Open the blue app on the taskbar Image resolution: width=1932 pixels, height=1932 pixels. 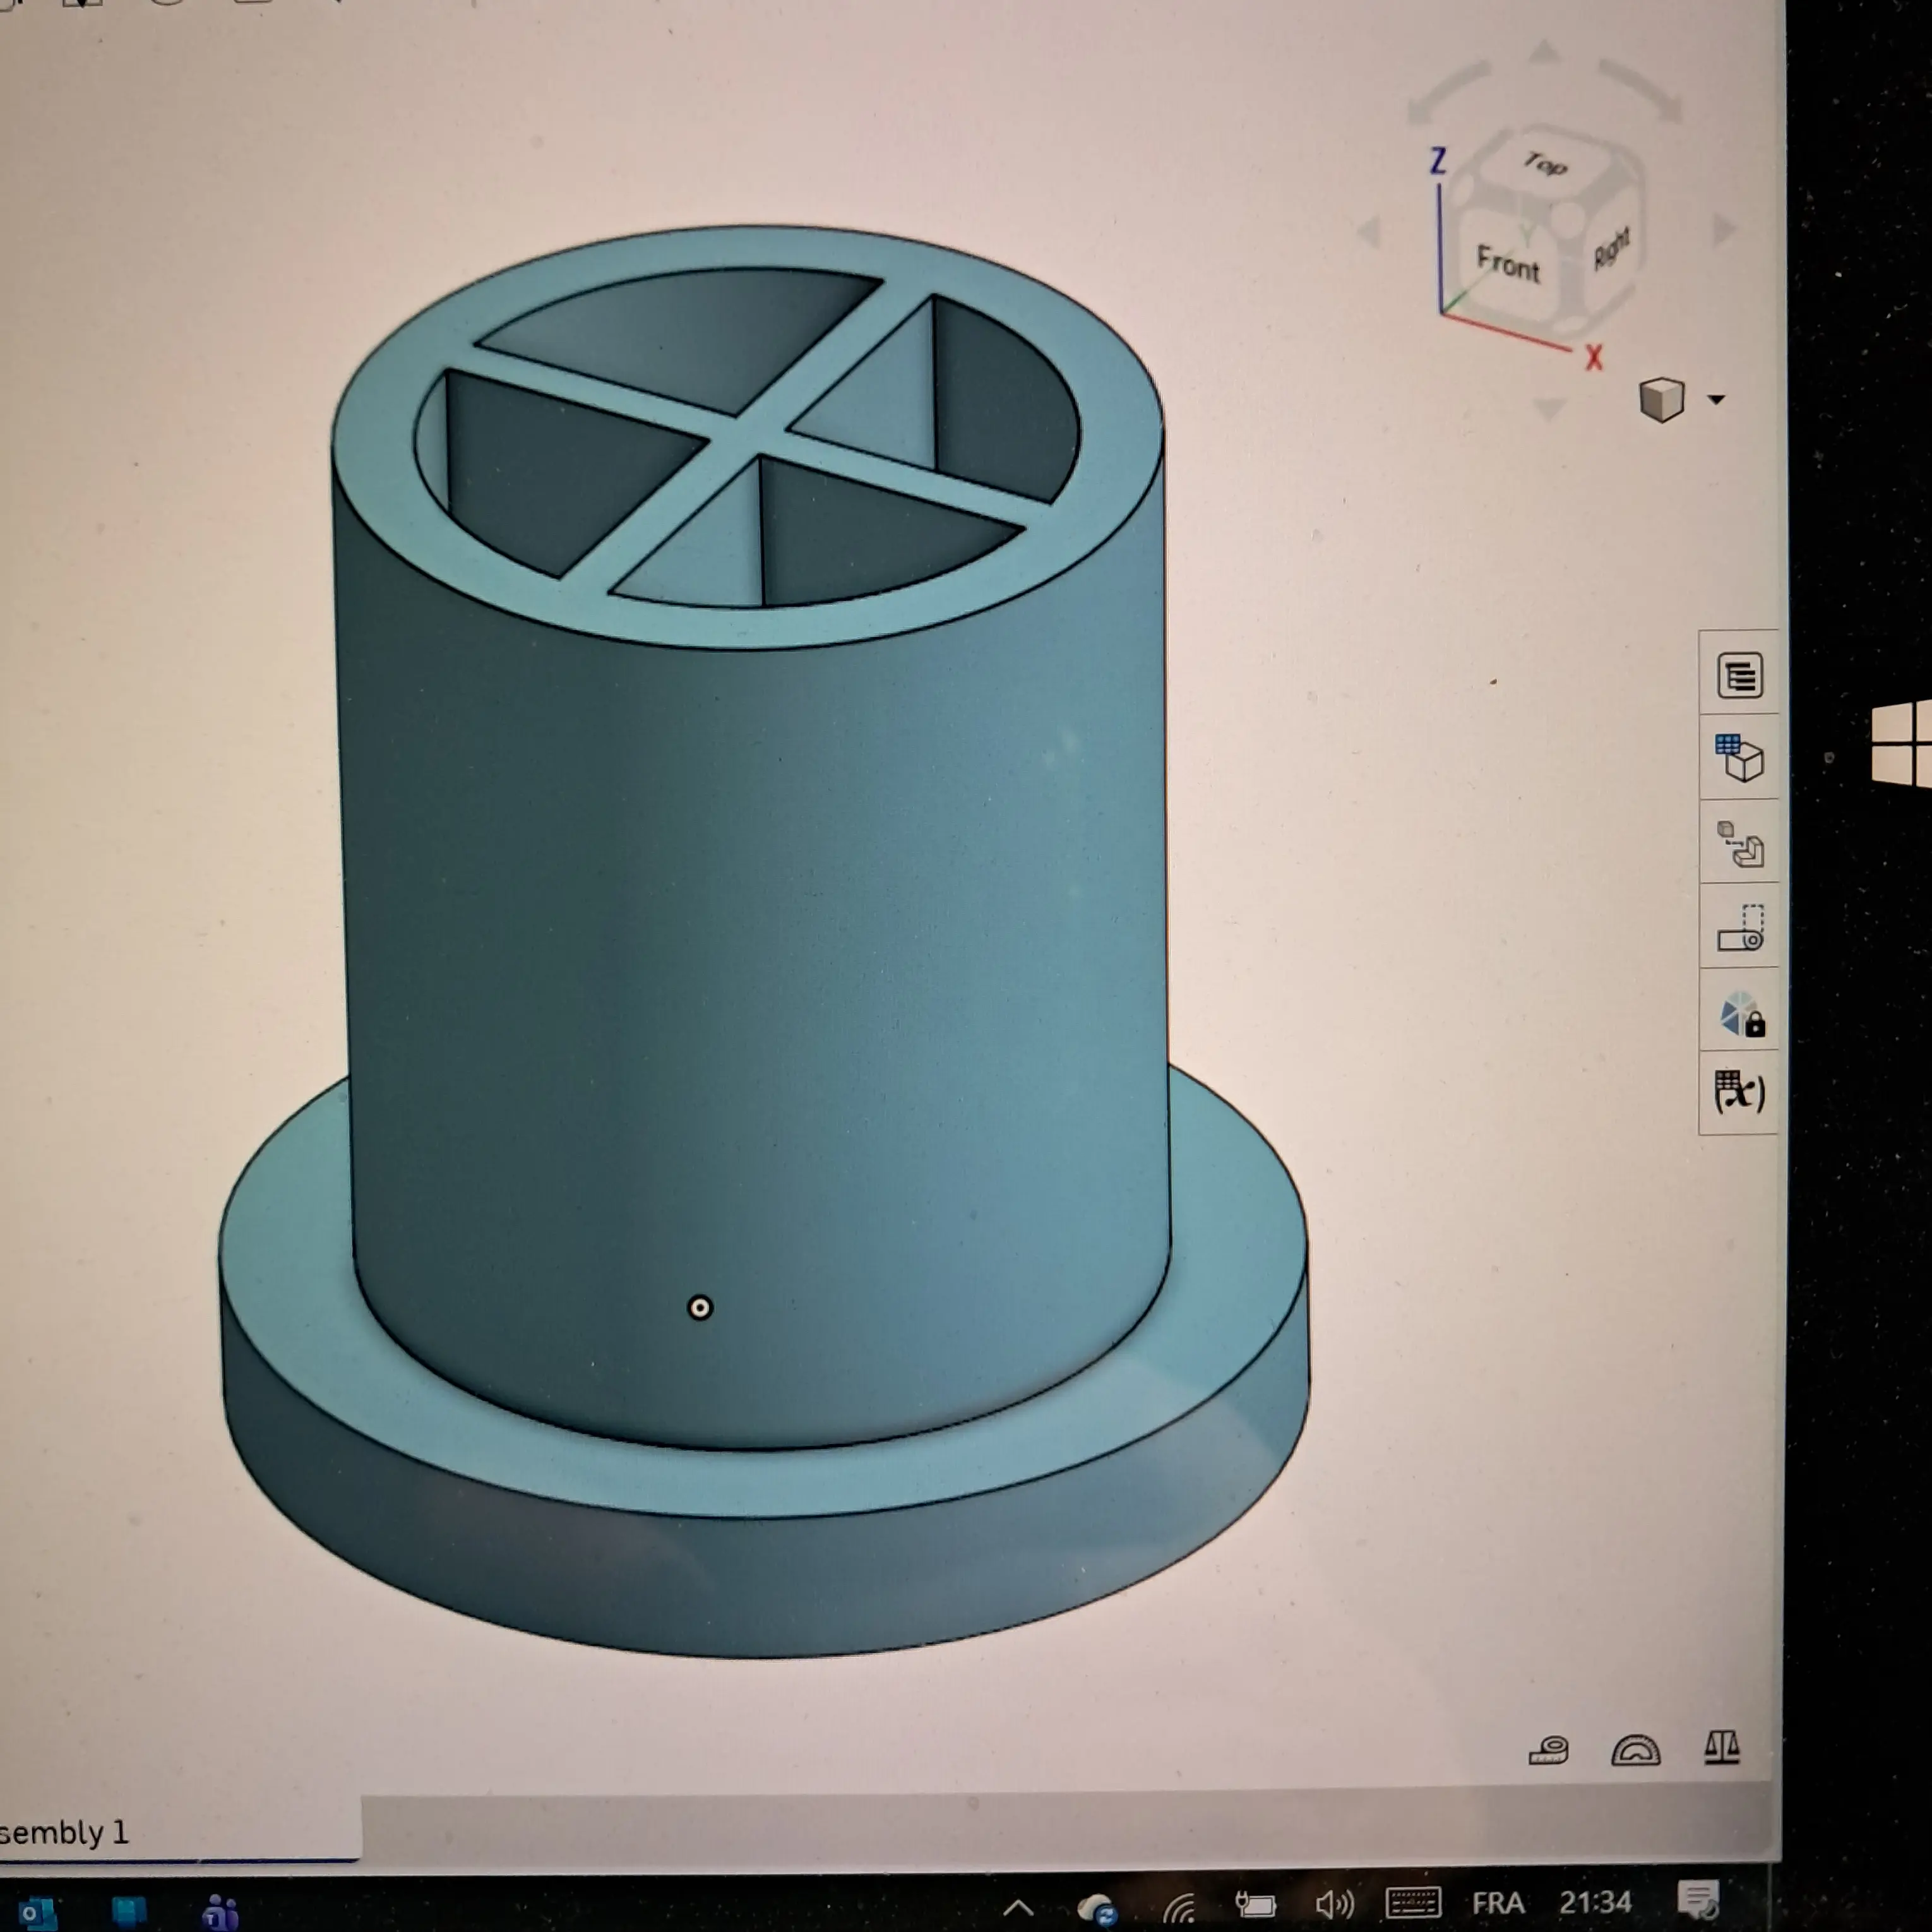point(129,1911)
